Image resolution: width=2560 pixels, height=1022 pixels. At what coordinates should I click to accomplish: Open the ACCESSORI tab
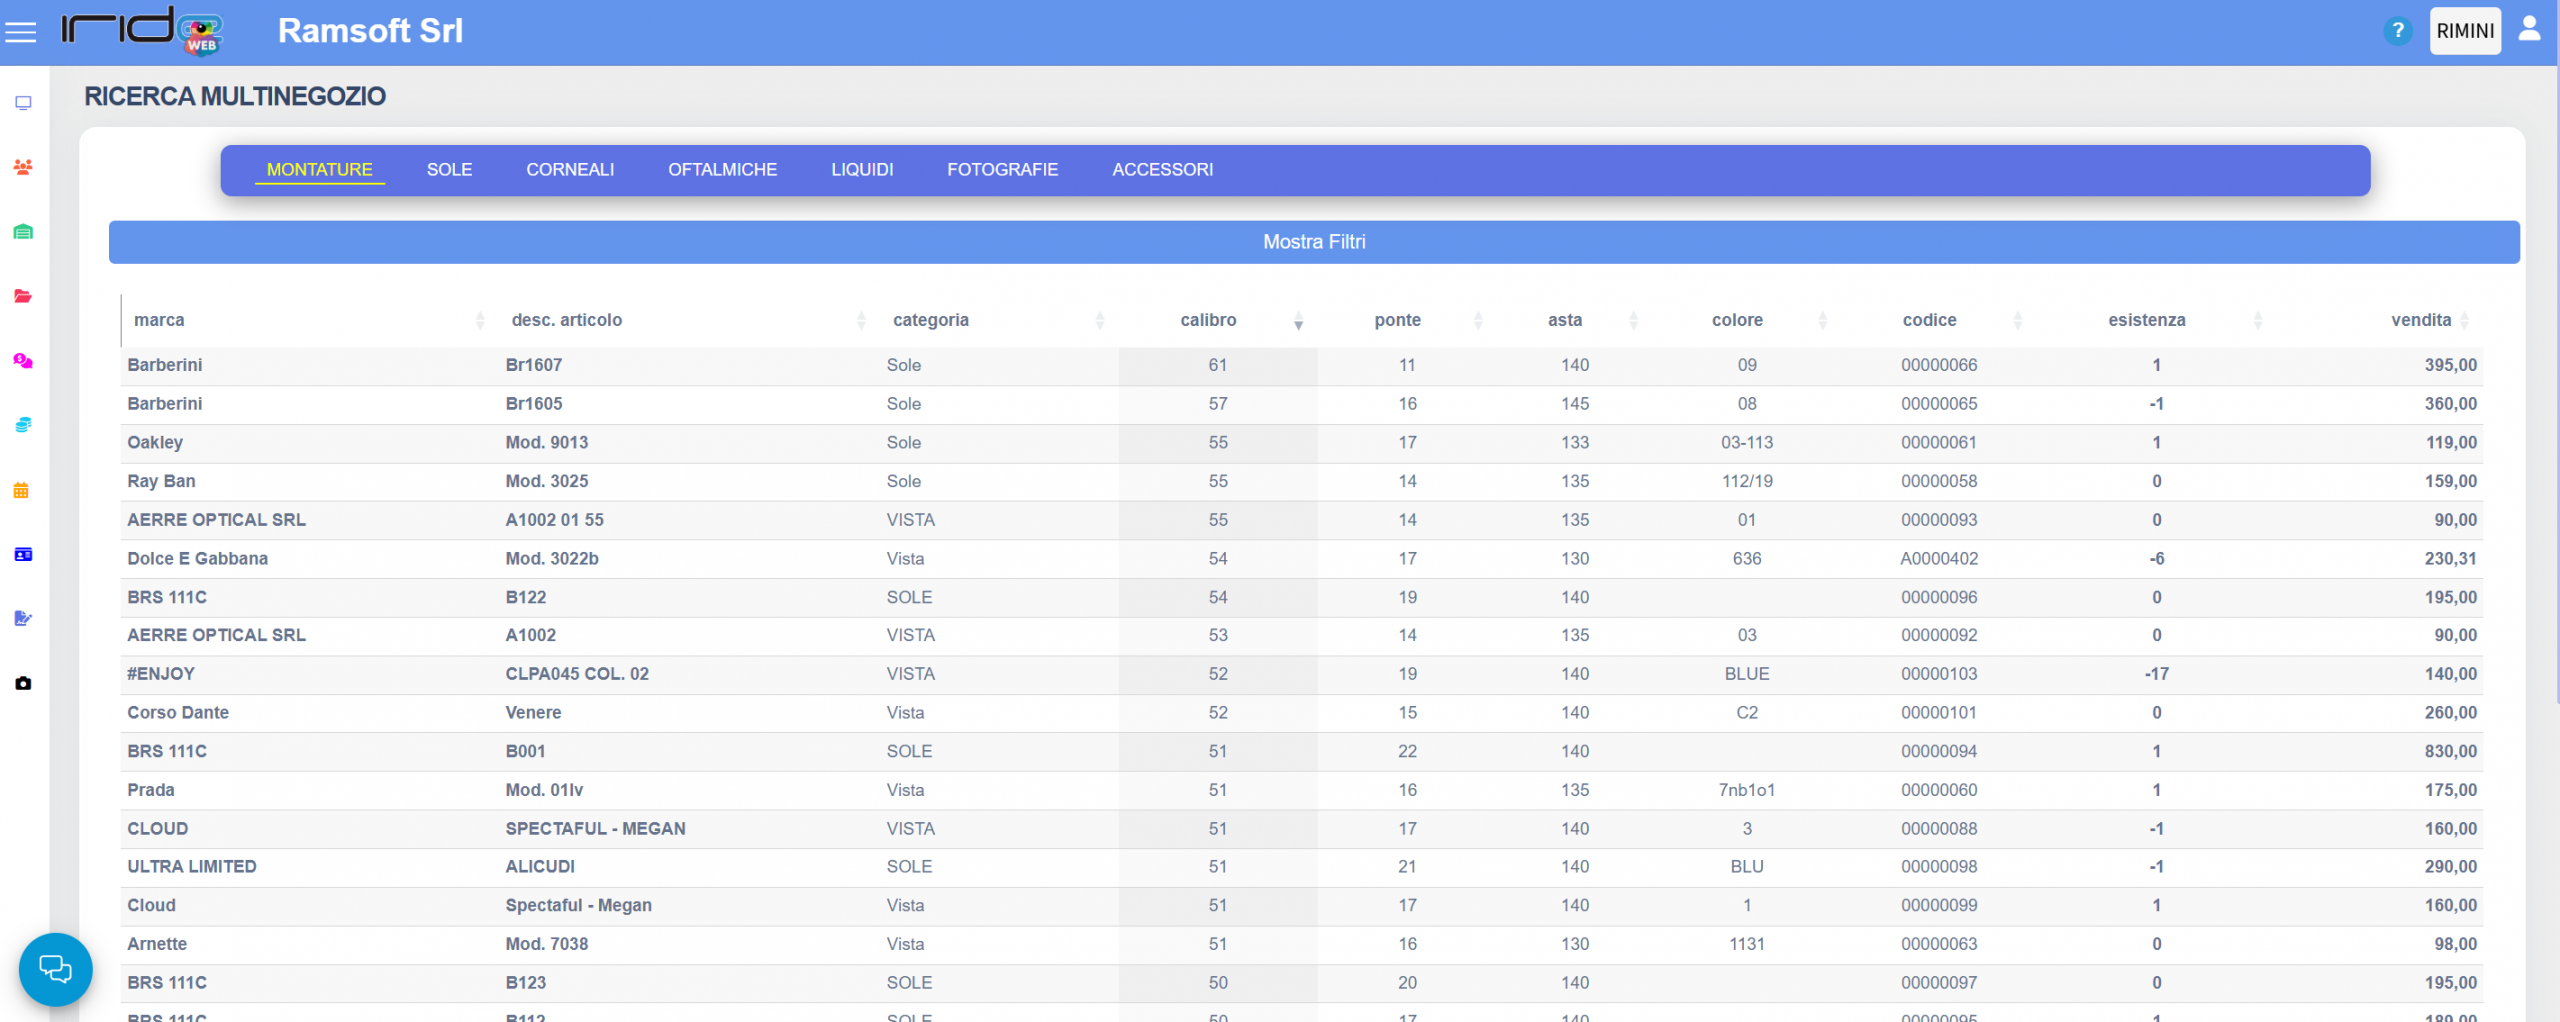[1162, 170]
